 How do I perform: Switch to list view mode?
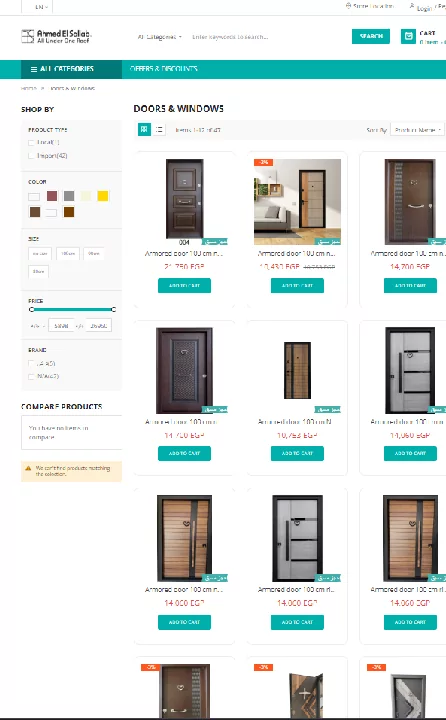[159, 129]
